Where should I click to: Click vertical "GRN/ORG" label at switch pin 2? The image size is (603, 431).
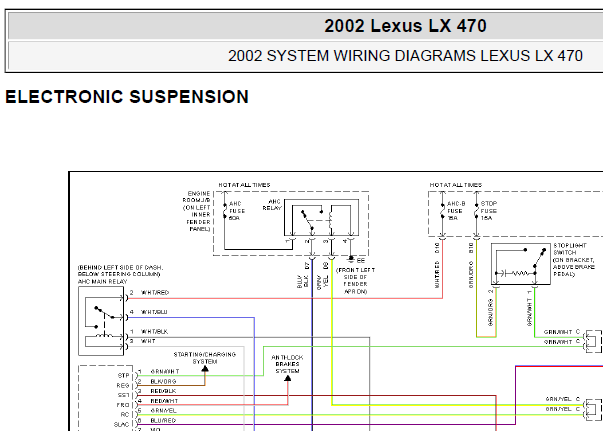pos(490,313)
